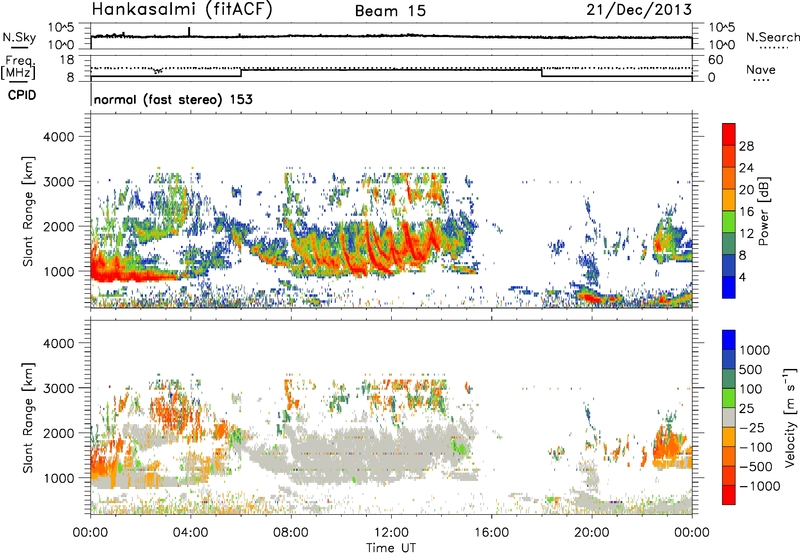Select the 'N.Sky' legend label
Screen dimensions: 800x554
(x=19, y=37)
